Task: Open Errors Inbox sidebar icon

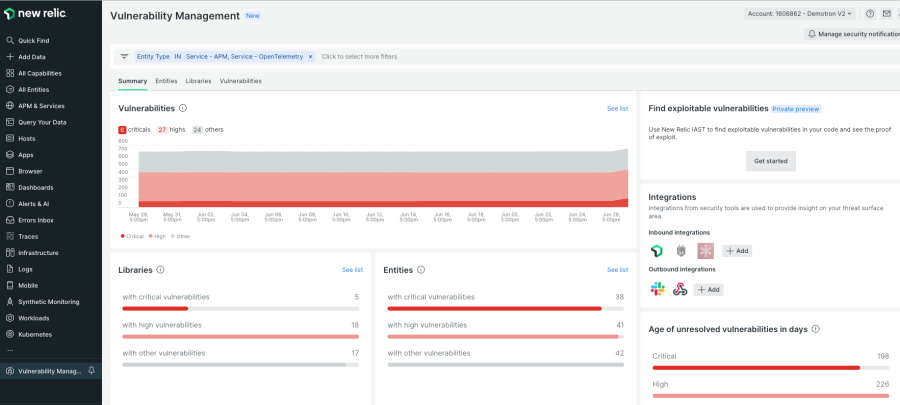Action: pos(10,220)
